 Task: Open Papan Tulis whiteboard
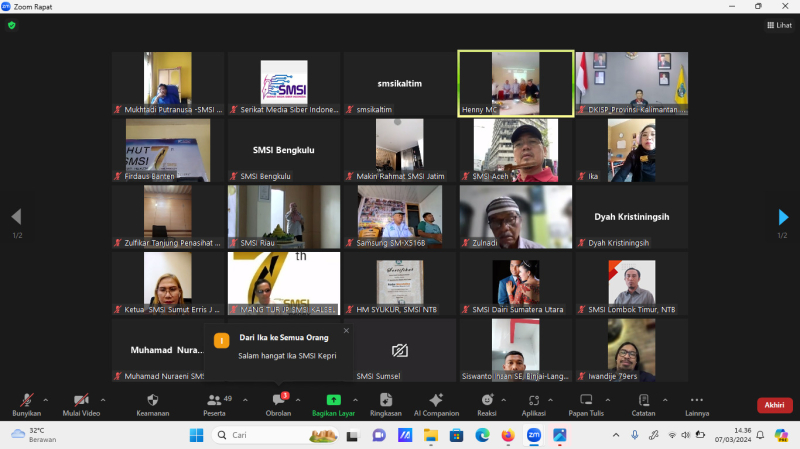(585, 403)
